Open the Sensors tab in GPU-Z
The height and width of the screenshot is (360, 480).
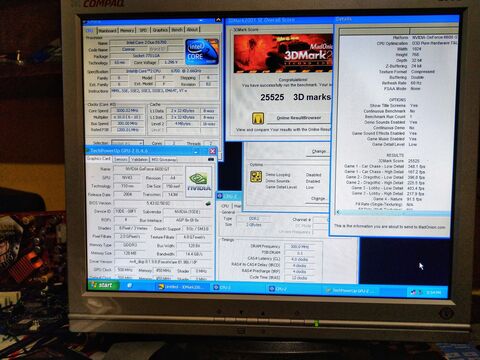pyautogui.click(x=121, y=159)
